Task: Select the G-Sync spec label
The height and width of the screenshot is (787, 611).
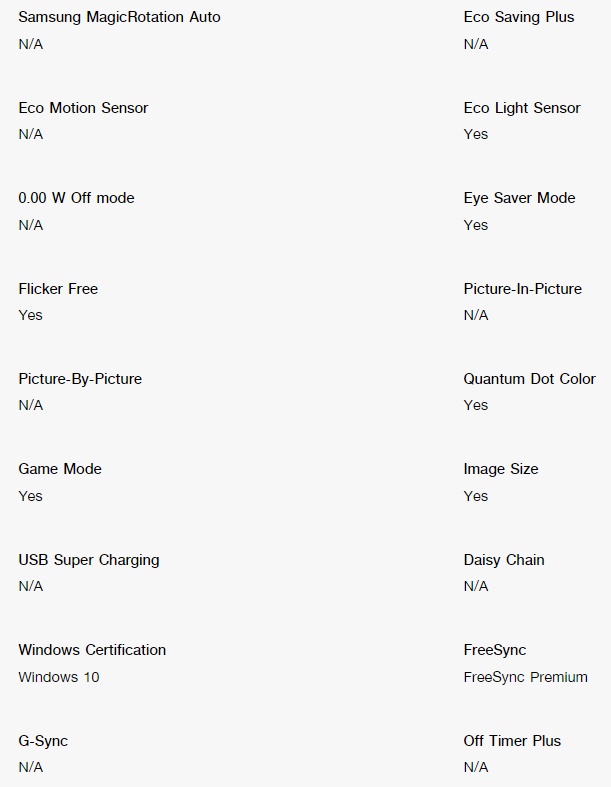Action: pos(43,741)
